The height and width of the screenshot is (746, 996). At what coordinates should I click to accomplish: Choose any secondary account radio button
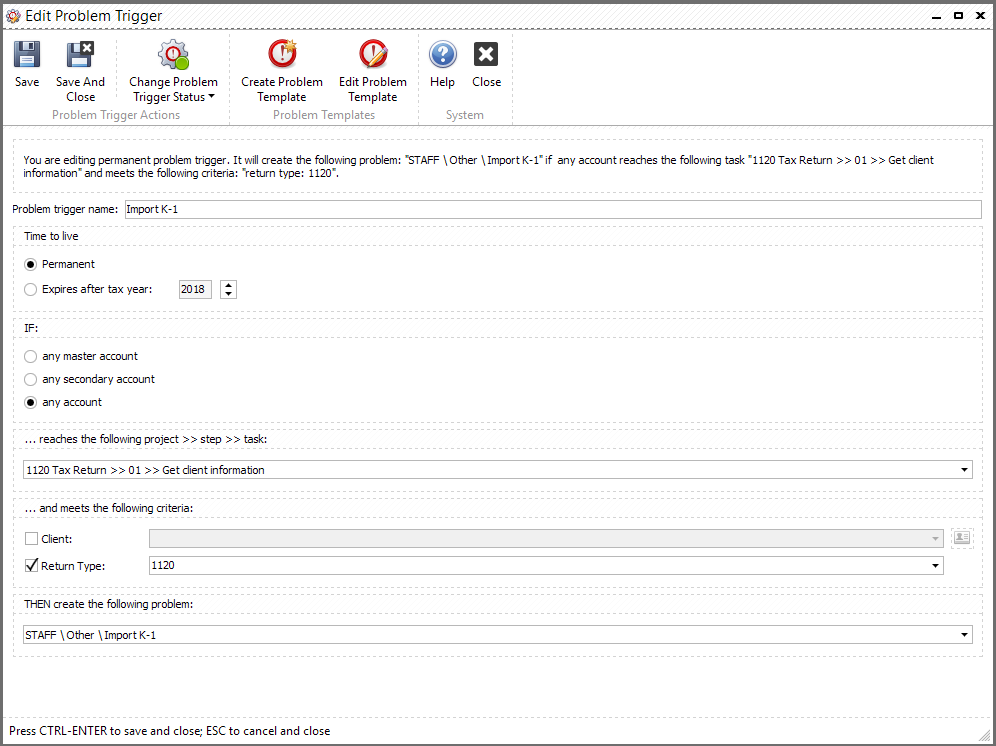click(x=30, y=379)
